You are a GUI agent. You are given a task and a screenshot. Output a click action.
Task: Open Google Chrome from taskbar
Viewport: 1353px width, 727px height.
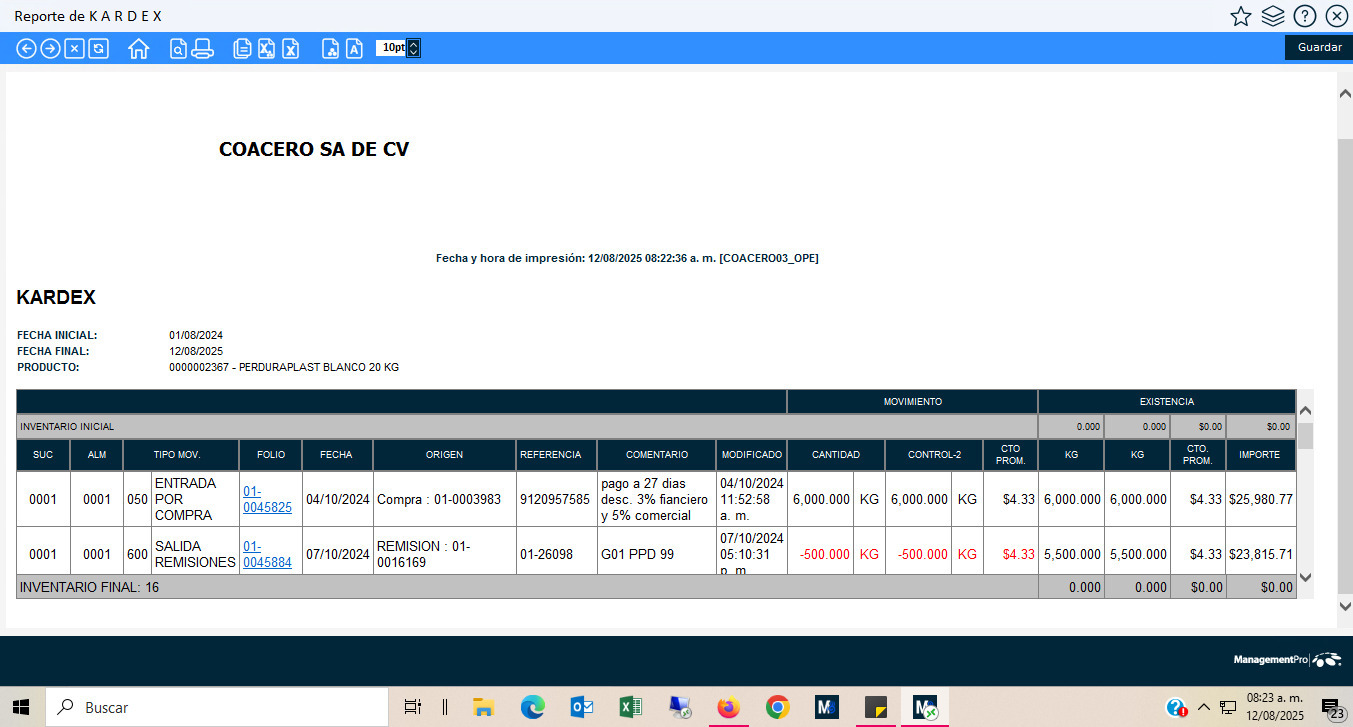(x=777, y=707)
